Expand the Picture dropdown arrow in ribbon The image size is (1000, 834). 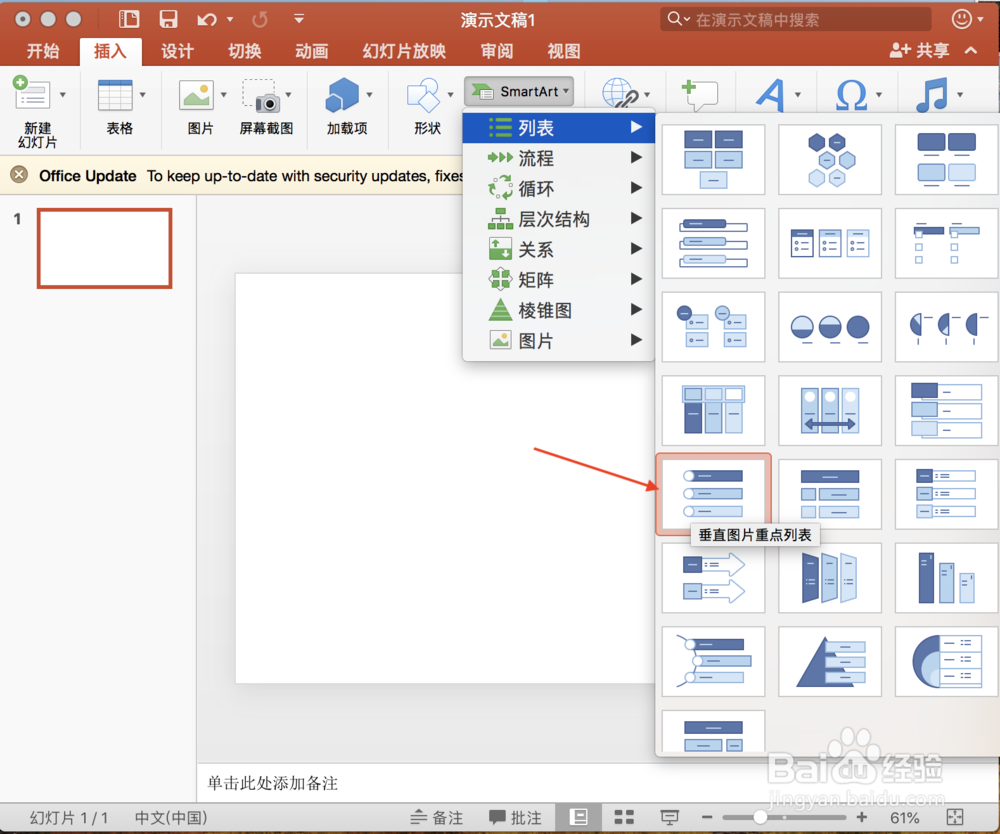(223, 95)
